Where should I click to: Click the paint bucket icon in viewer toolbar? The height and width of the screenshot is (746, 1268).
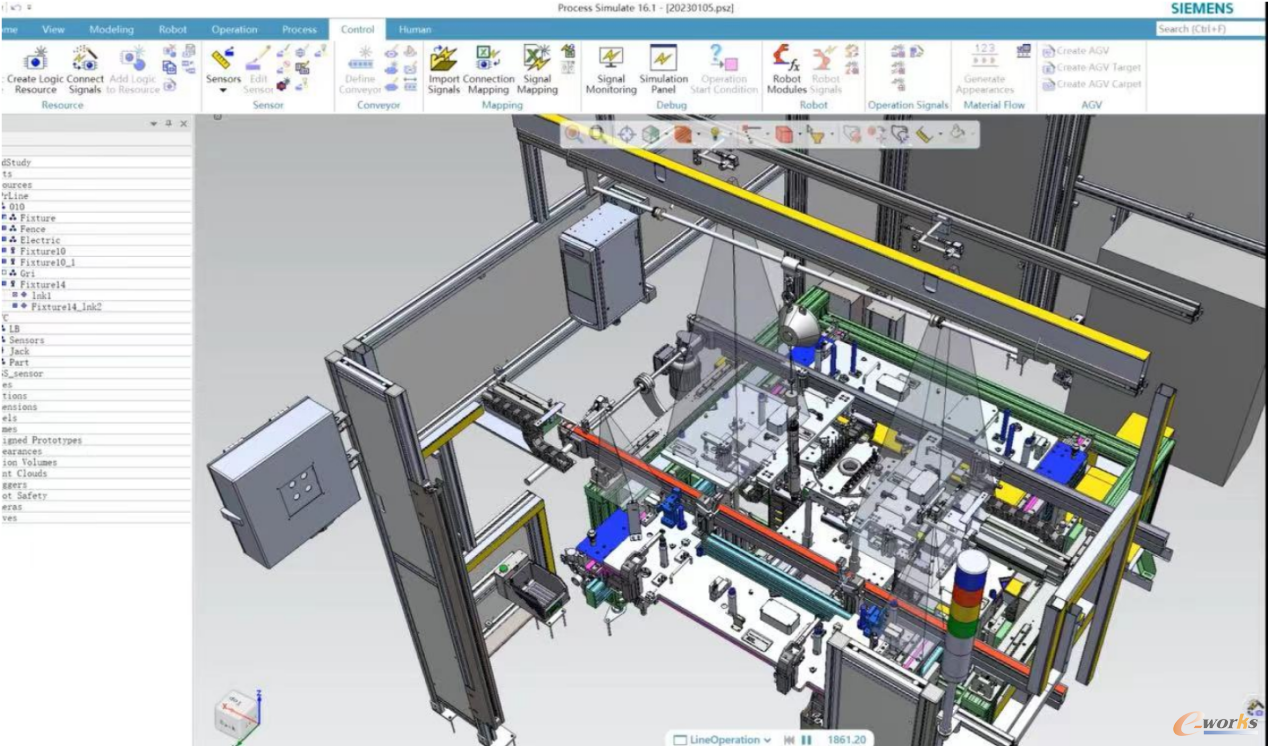point(957,134)
